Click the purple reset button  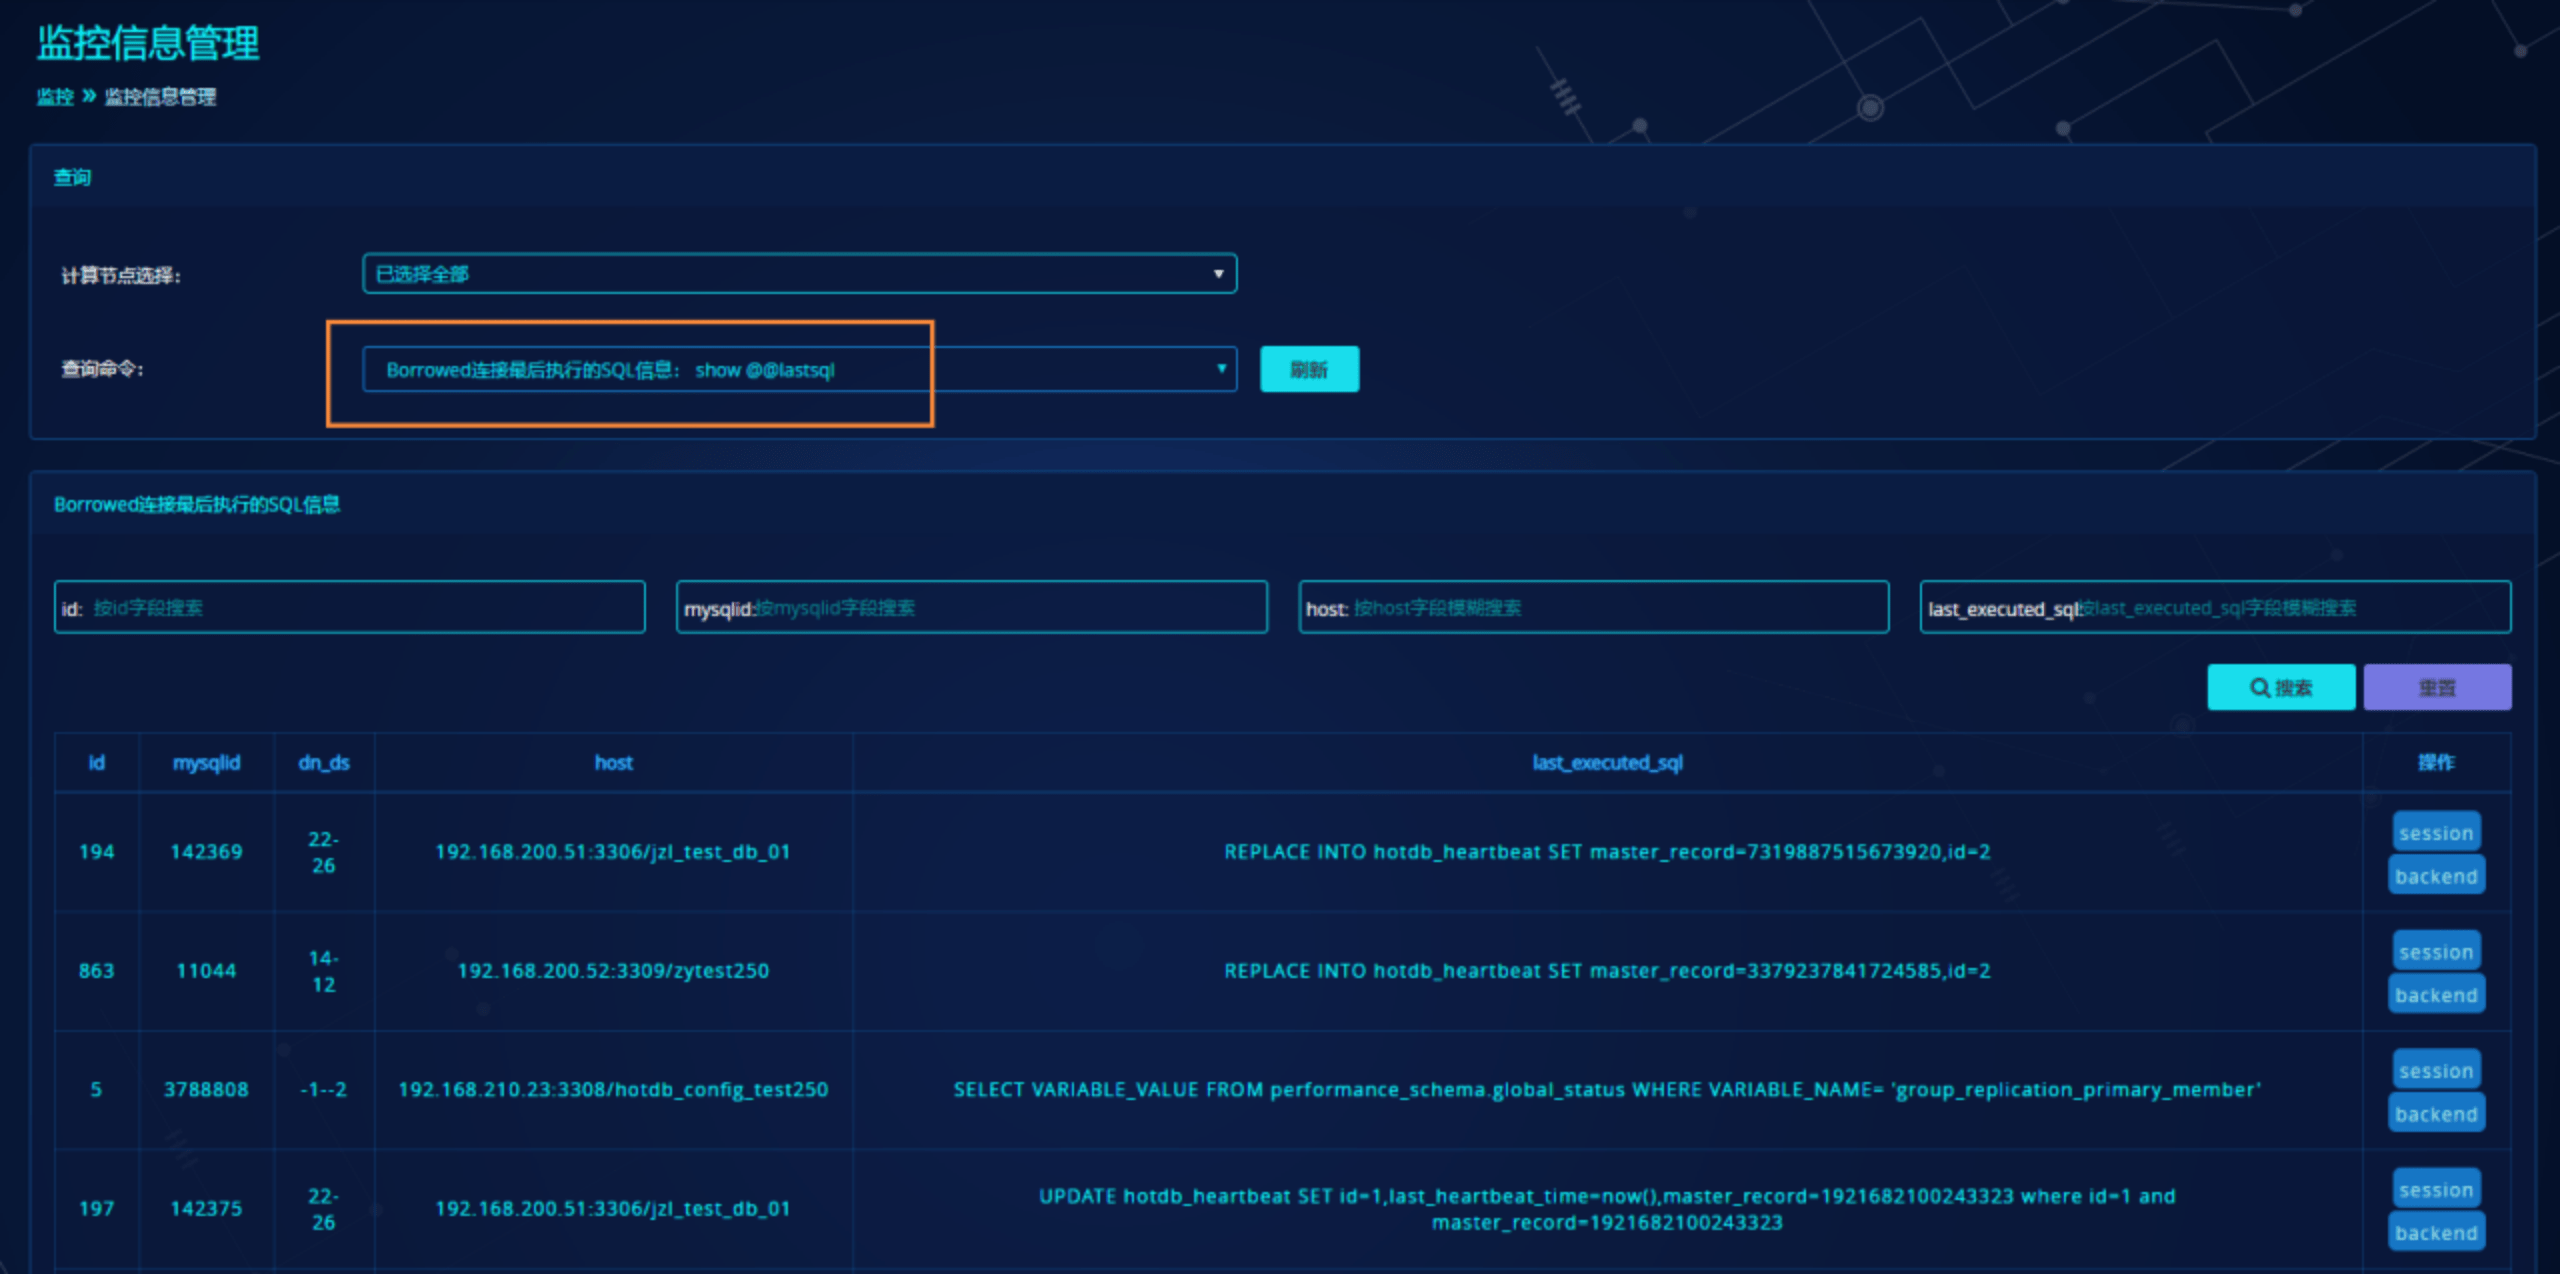[2436, 688]
